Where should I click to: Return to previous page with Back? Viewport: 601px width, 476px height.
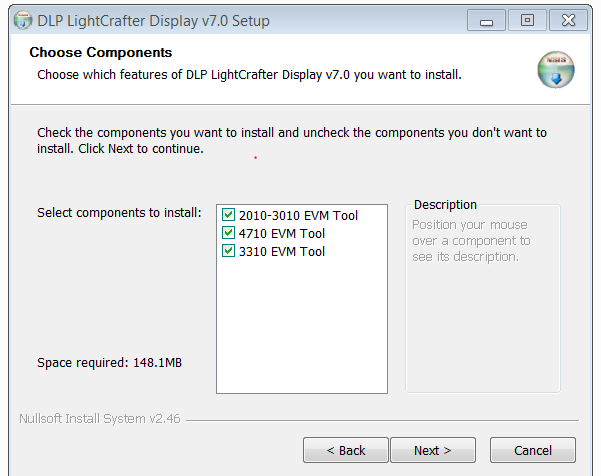346,450
